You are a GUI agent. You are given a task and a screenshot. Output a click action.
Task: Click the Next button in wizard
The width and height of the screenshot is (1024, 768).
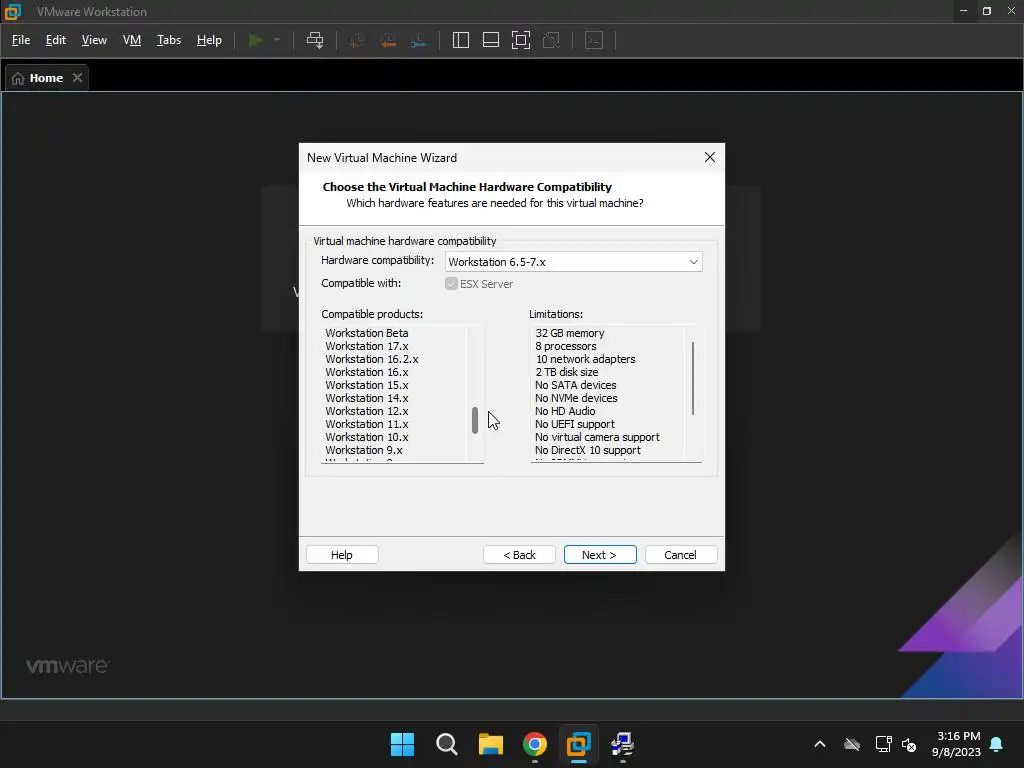pyautogui.click(x=600, y=554)
